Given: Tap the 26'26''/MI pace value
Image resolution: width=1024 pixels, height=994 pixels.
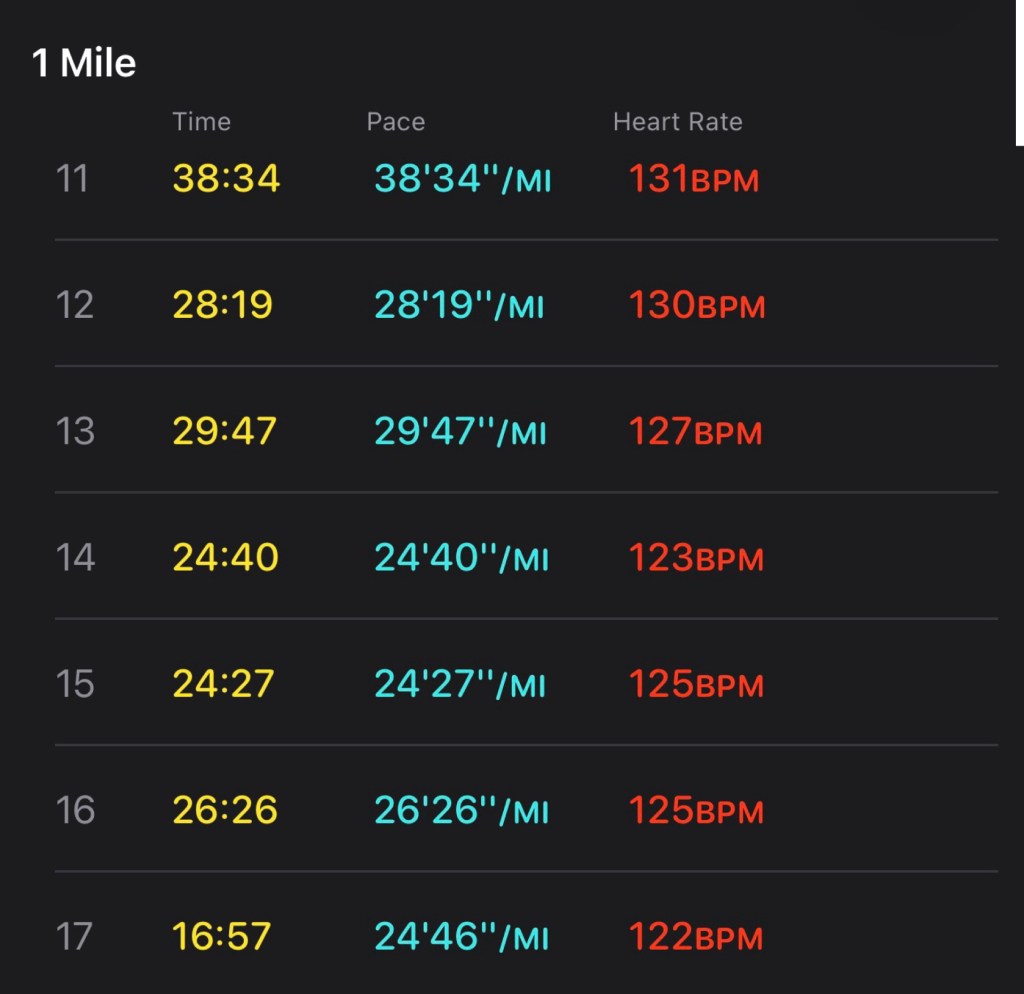Looking at the screenshot, I should pos(461,810).
